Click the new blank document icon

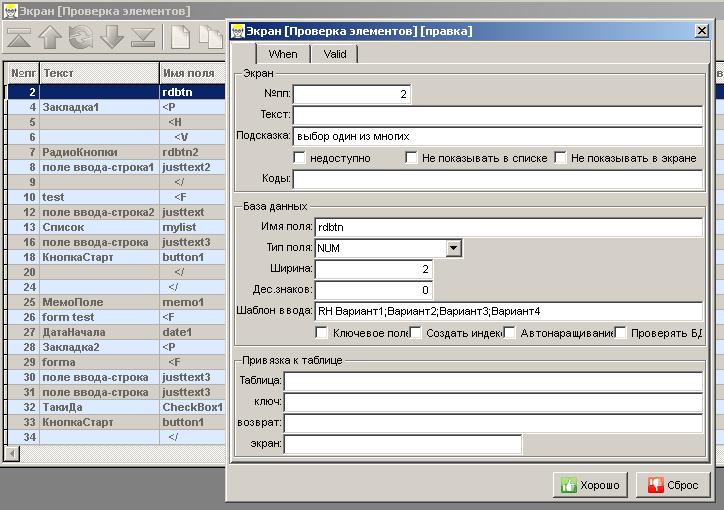[x=180, y=38]
